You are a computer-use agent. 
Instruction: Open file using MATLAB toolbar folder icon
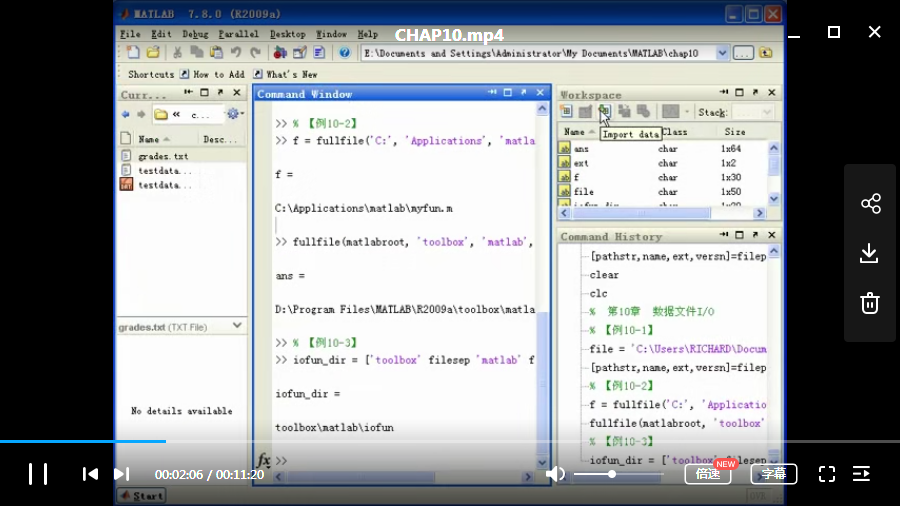pyautogui.click(x=153, y=53)
